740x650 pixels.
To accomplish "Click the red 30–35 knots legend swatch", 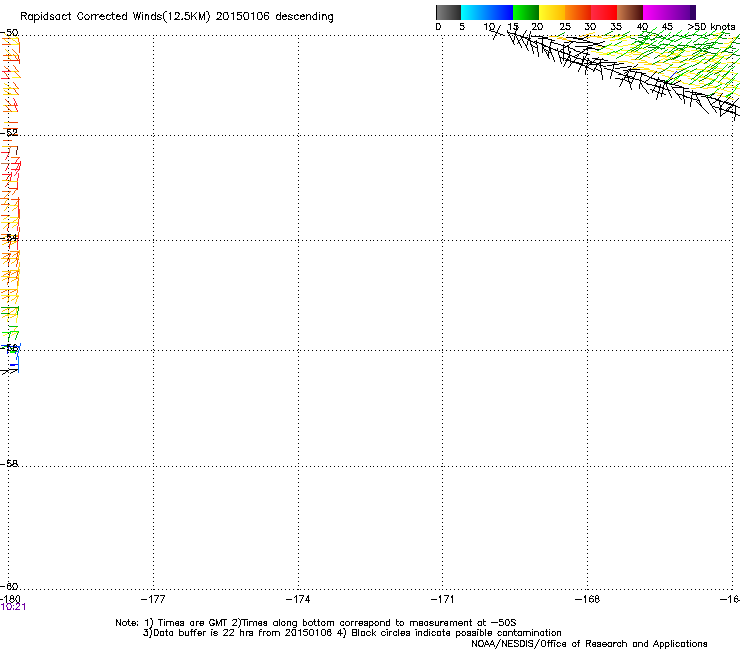I will pos(604,12).
